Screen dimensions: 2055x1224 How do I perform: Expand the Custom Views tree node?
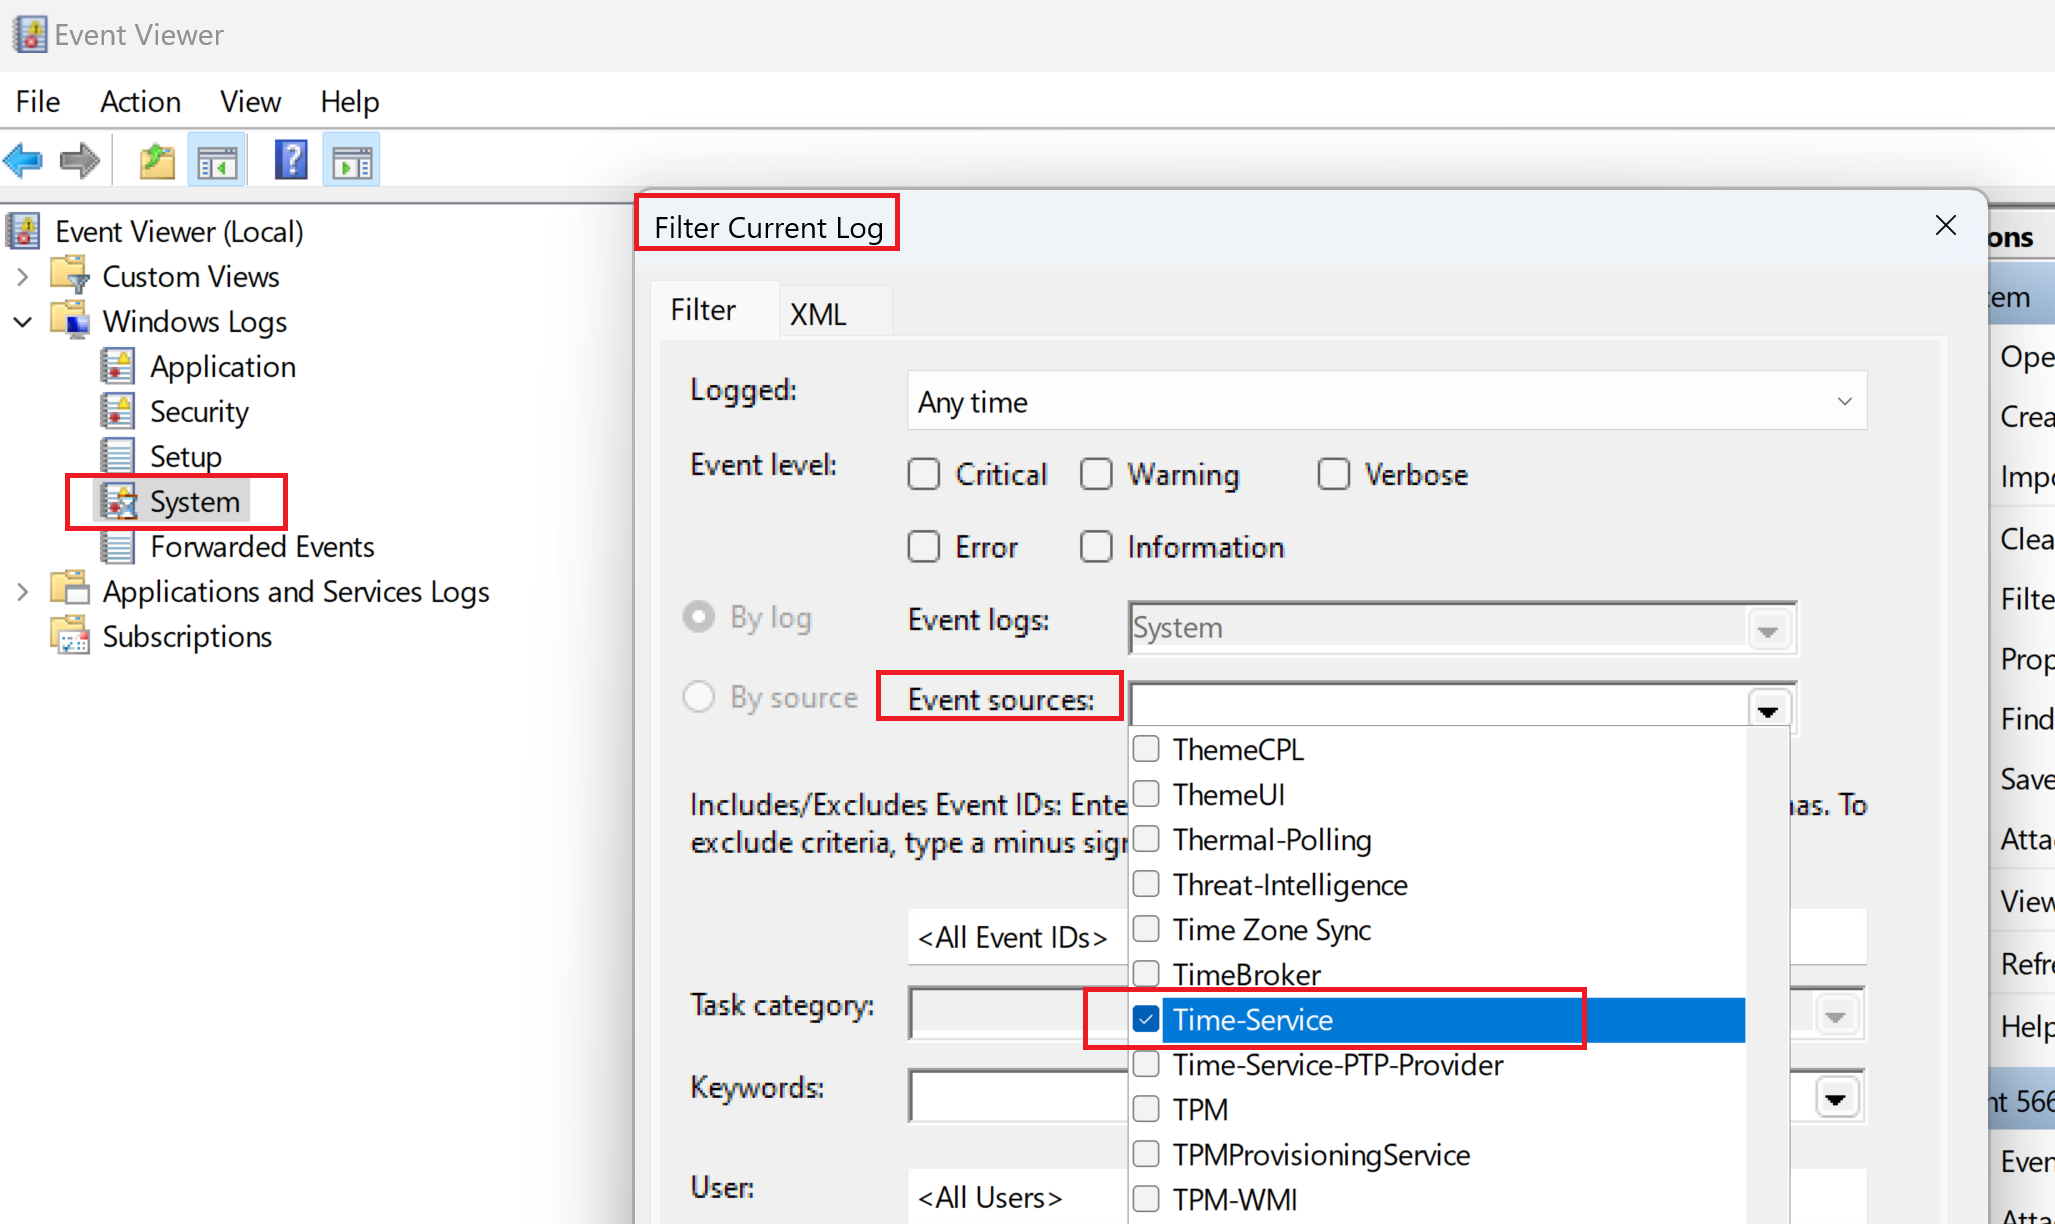coord(23,277)
